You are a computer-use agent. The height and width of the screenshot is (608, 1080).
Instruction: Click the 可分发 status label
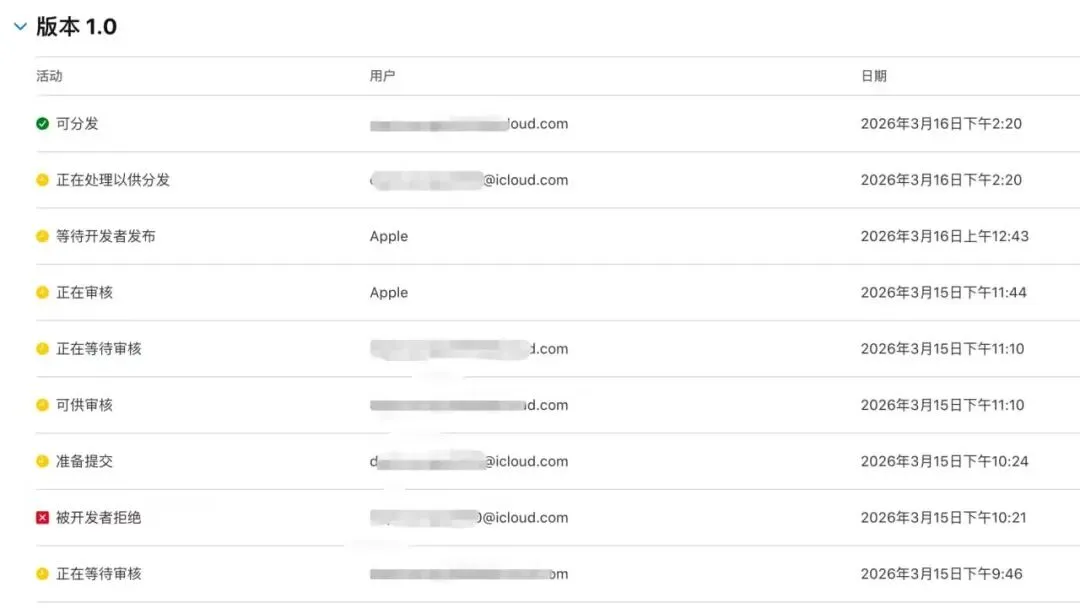pyautogui.click(x=77, y=124)
